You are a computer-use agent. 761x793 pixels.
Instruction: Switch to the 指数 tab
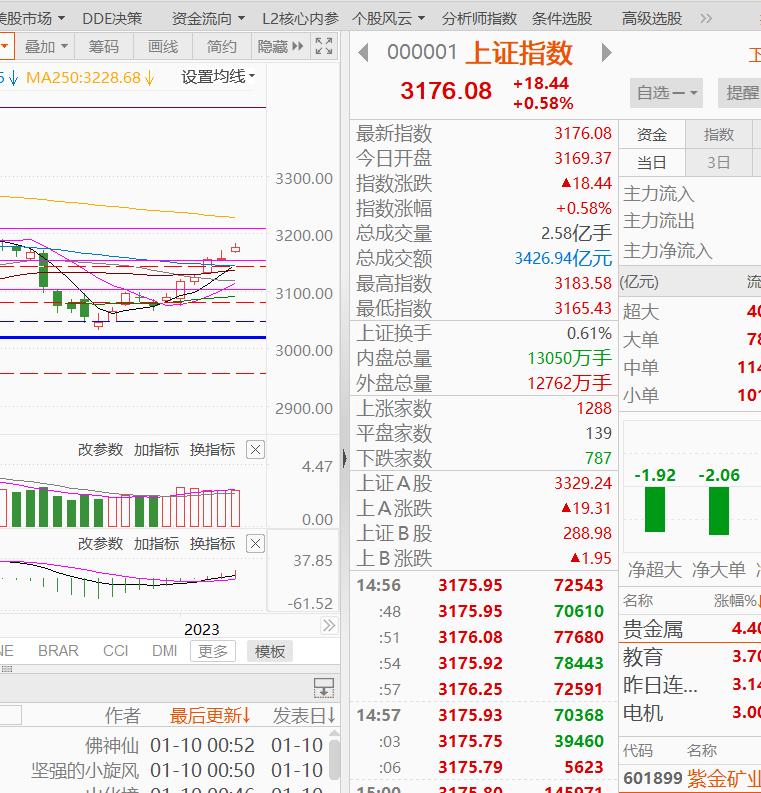pos(719,135)
